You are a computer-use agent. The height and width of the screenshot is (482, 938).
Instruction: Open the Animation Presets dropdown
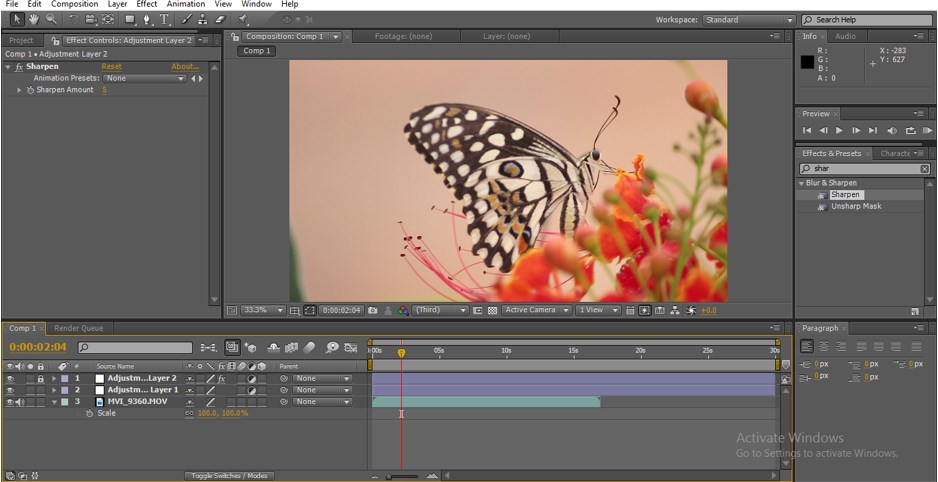click(x=145, y=78)
